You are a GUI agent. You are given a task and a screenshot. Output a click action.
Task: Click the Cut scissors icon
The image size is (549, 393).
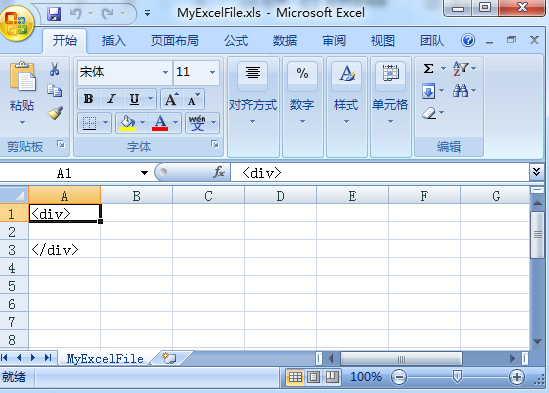pos(54,69)
